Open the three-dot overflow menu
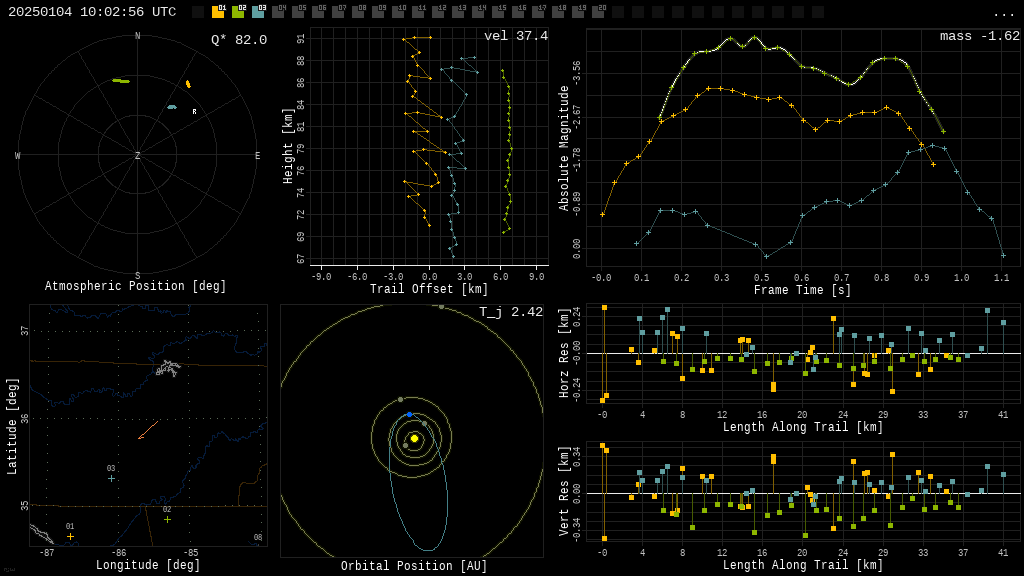The height and width of the screenshot is (576, 1024). tap(1003, 13)
